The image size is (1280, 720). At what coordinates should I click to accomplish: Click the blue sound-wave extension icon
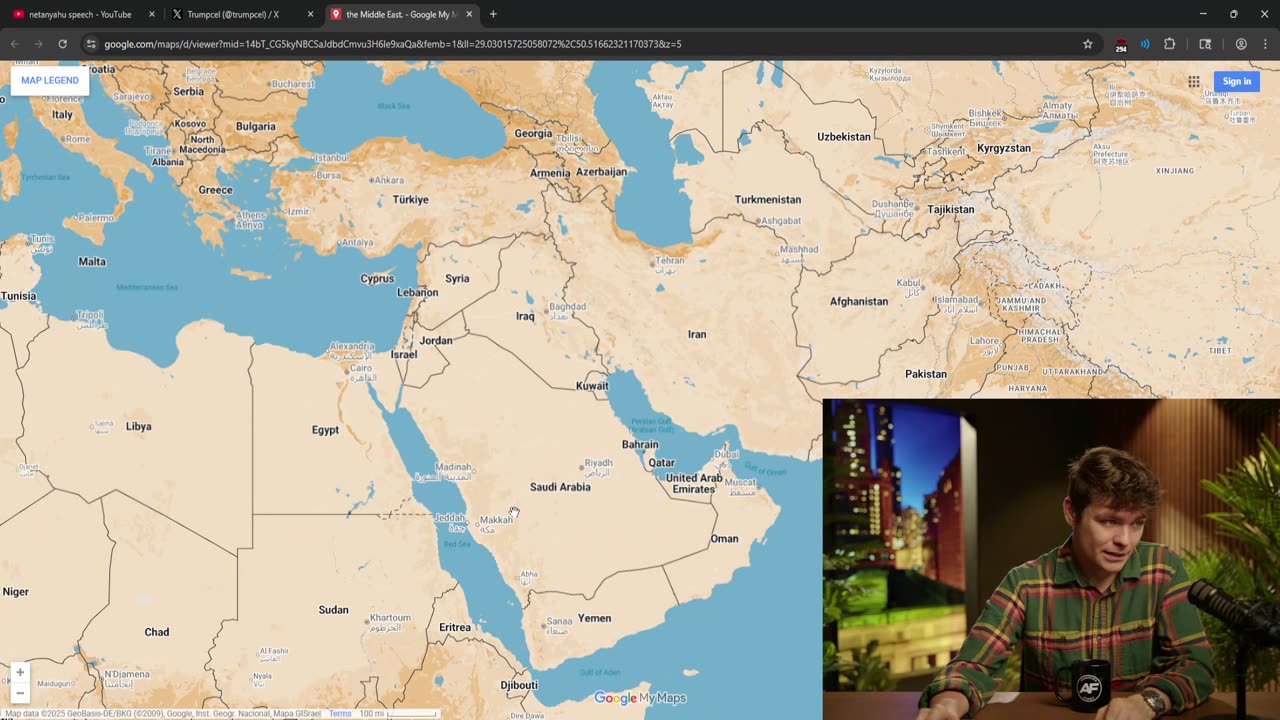[1145, 44]
